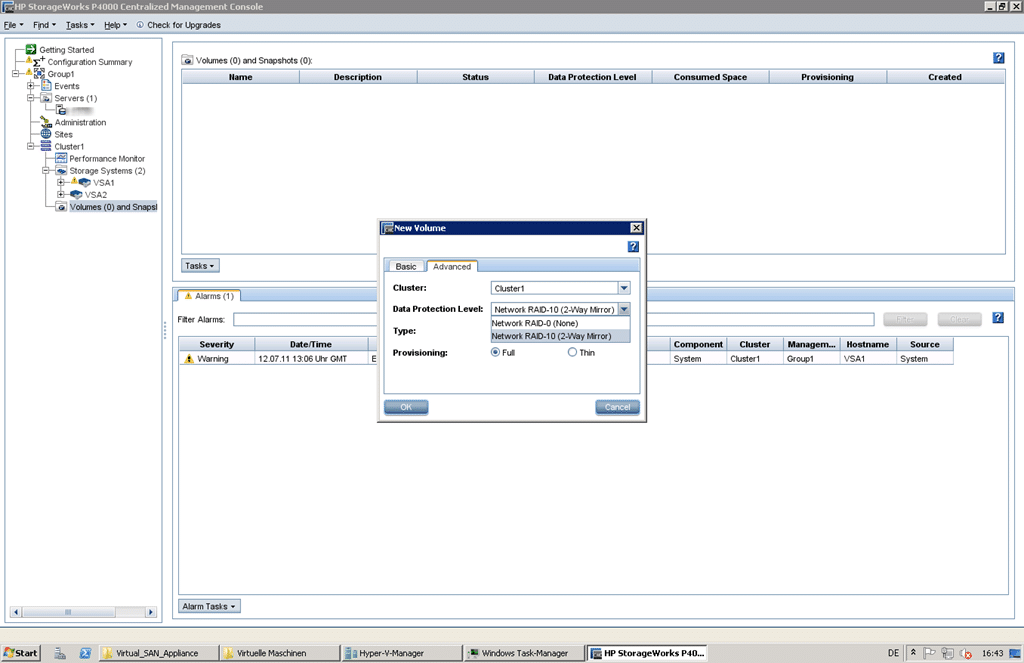Sort volumes by Name column header
Viewport: 1024px width, 663px height.
click(240, 77)
